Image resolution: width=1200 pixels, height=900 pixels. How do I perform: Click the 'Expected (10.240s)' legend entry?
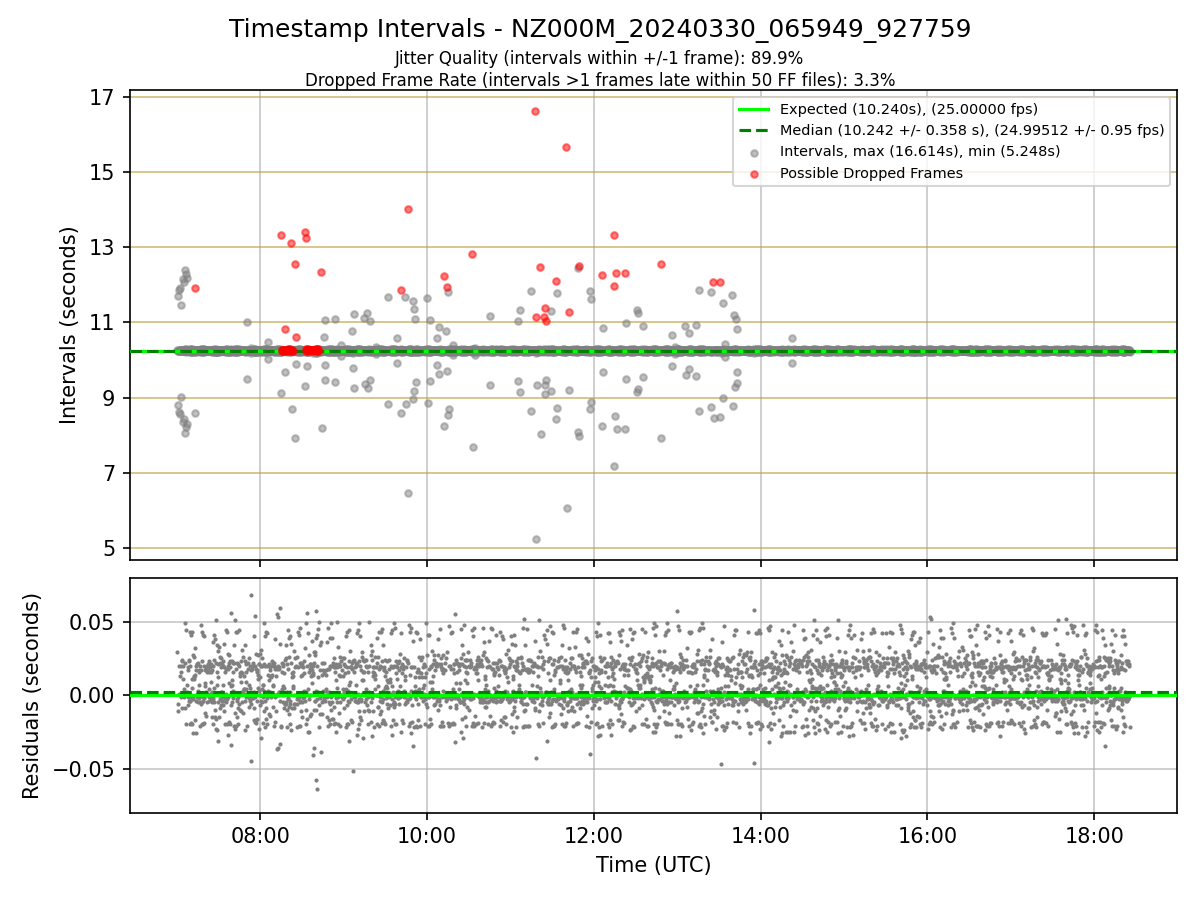[x=908, y=109]
